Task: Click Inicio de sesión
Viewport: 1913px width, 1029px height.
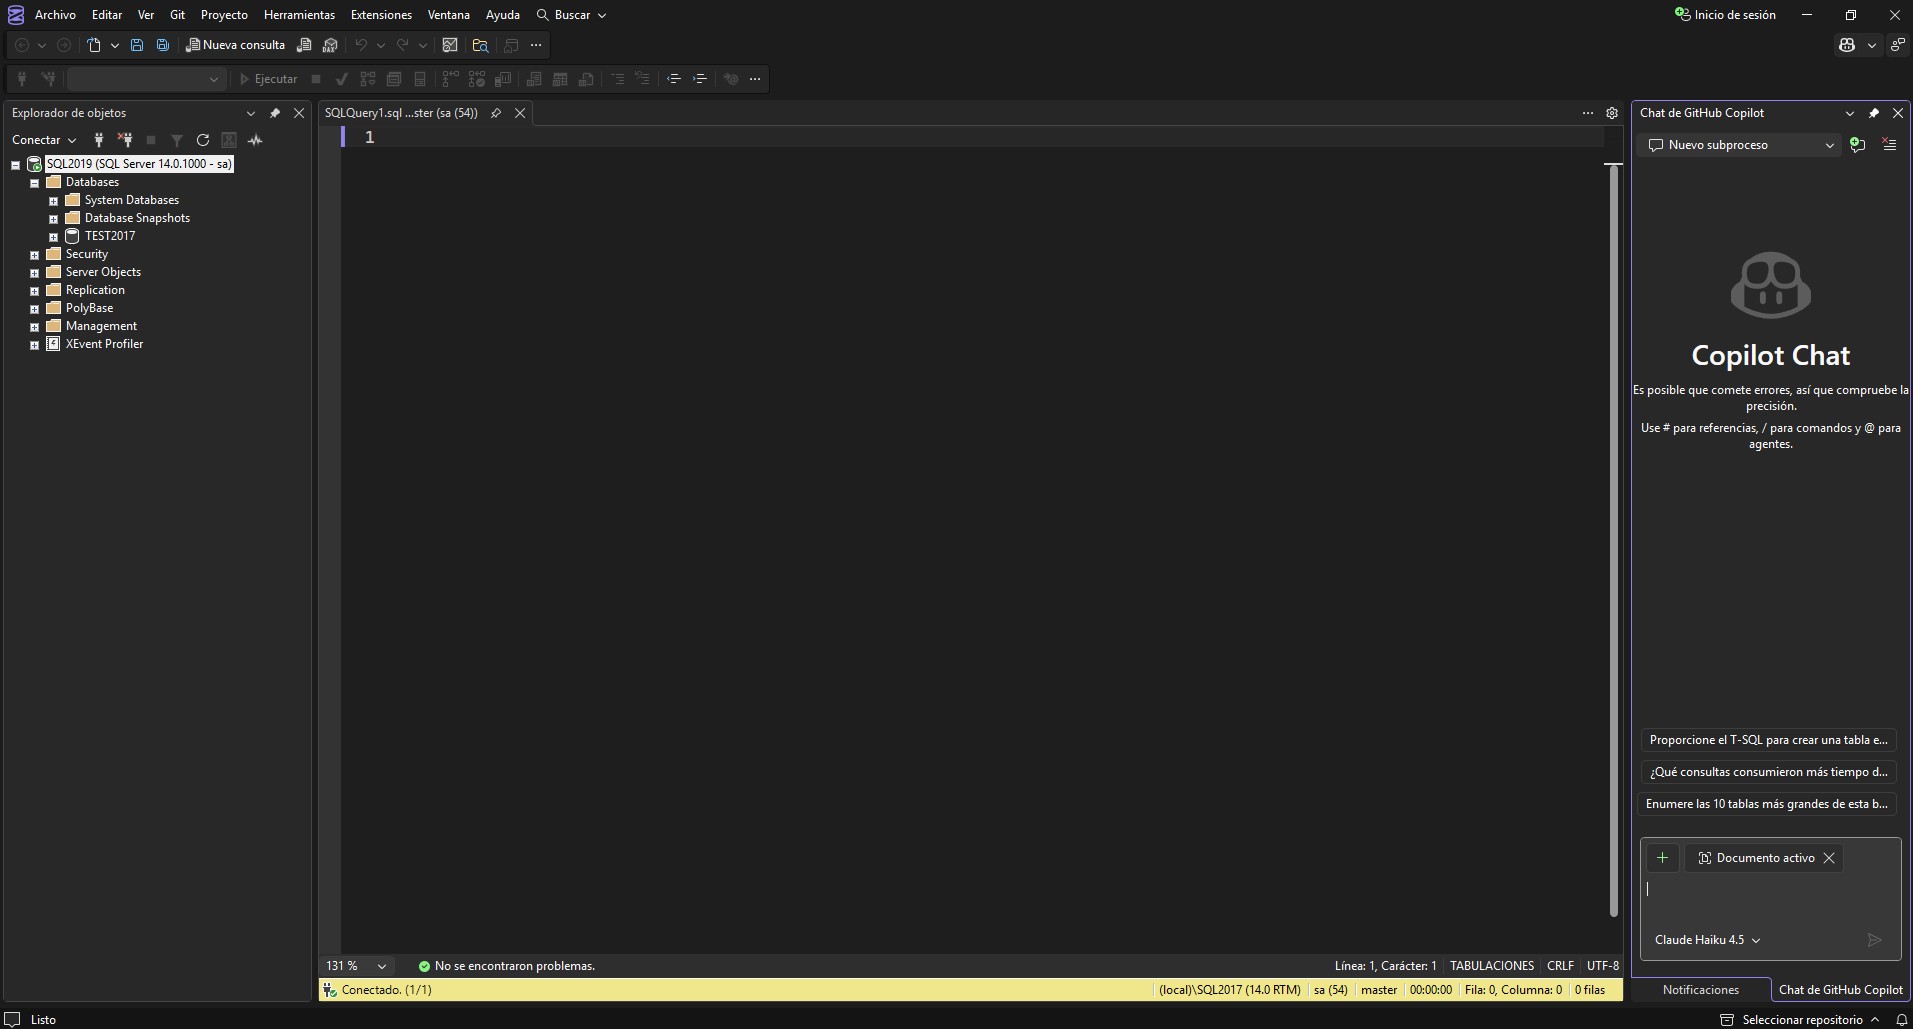Action: (1726, 15)
